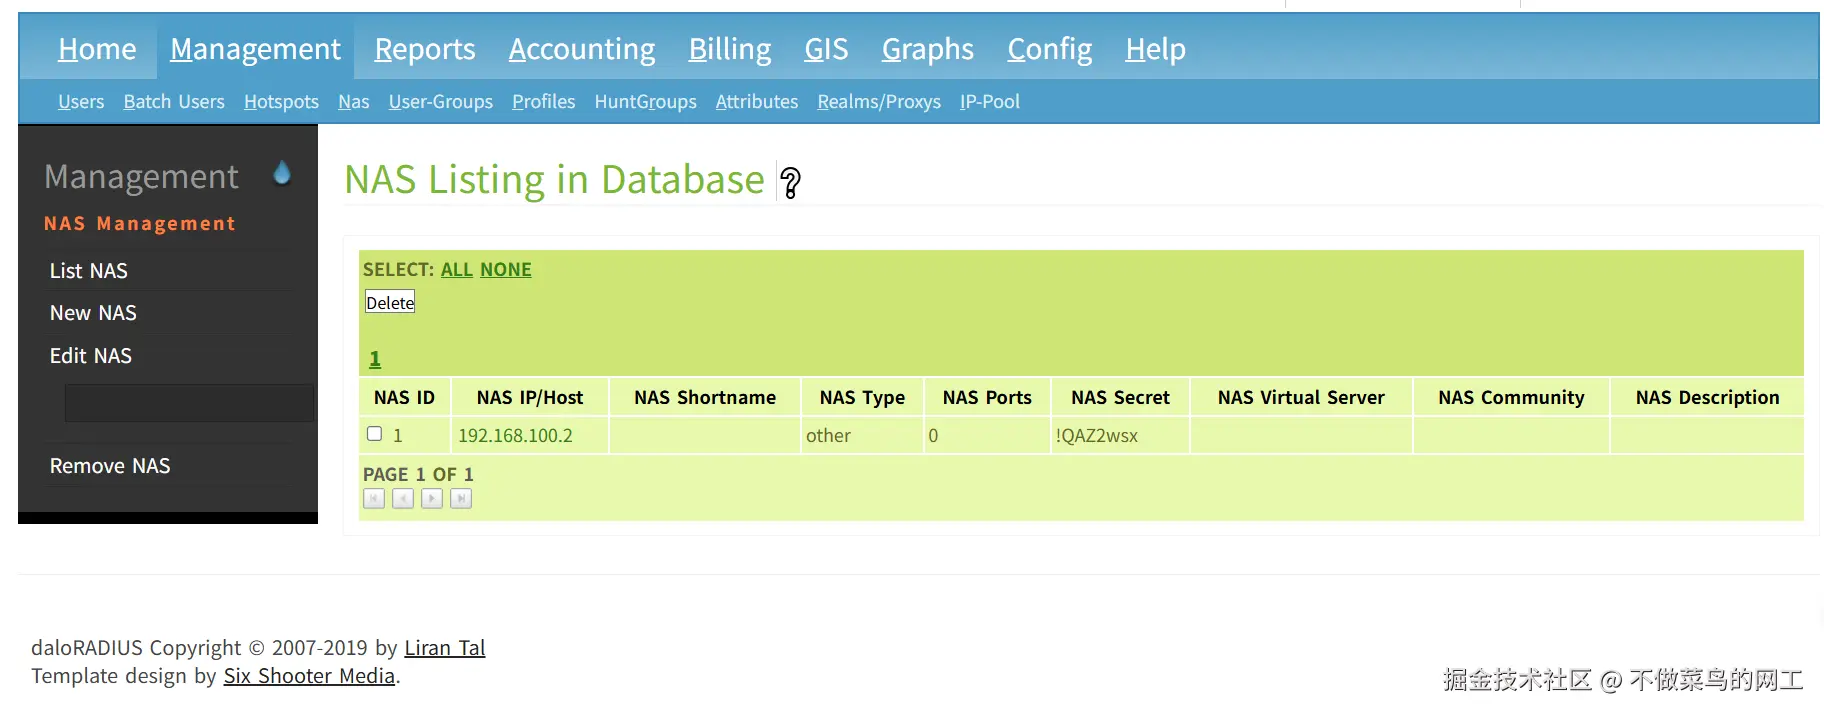Open the Batch Users submenu link
Viewport: 1824px width, 714px height.
(x=174, y=102)
